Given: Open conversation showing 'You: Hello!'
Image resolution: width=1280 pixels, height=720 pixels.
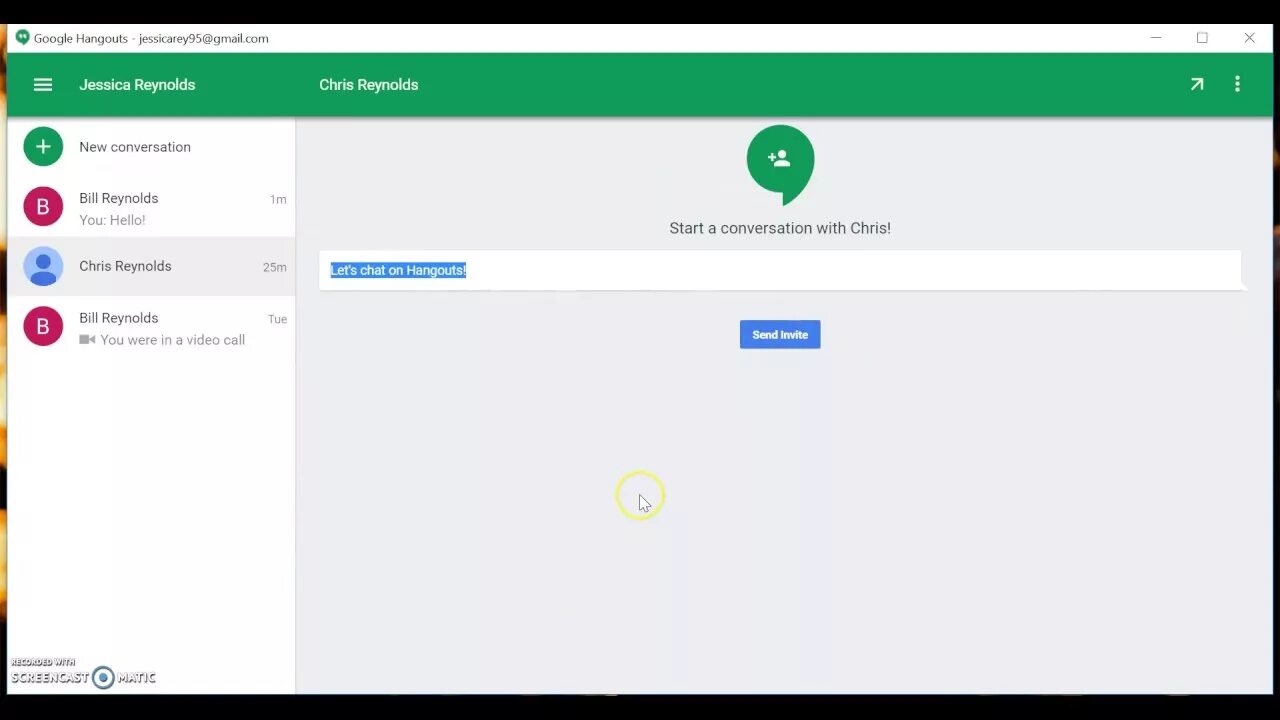Looking at the screenshot, I should [151, 208].
